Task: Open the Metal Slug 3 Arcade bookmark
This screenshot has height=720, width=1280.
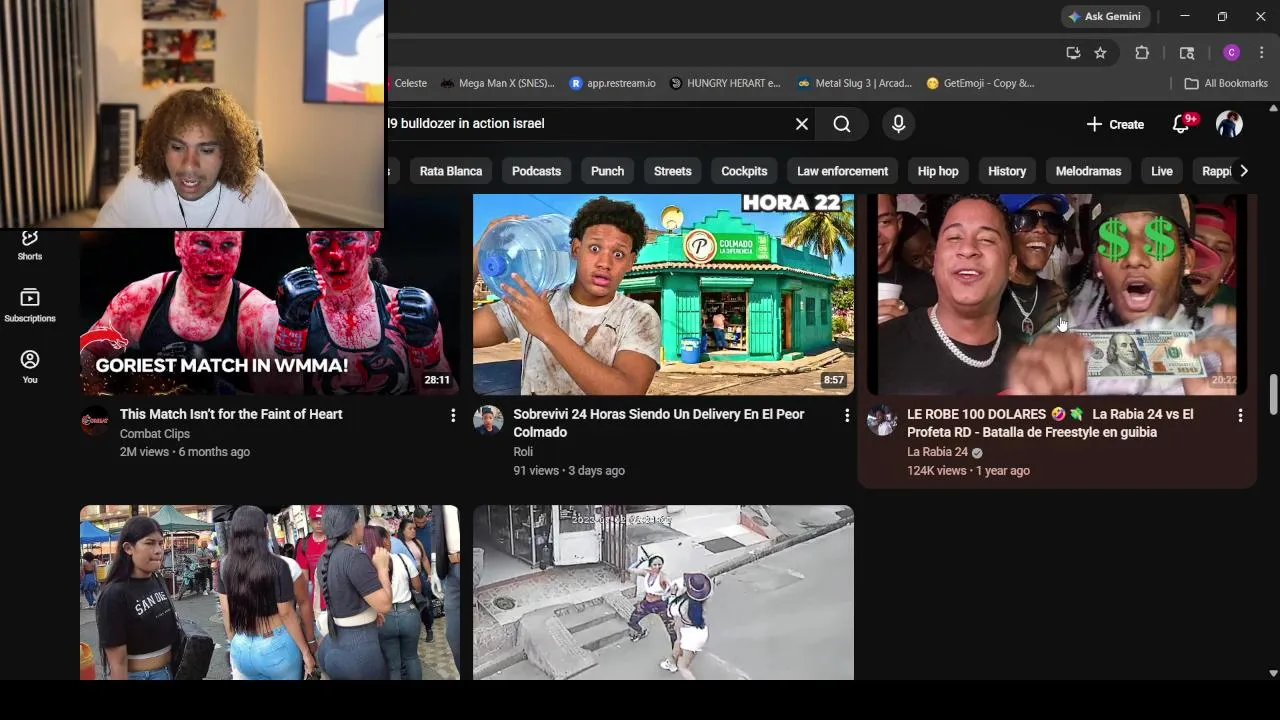Action: pos(857,83)
